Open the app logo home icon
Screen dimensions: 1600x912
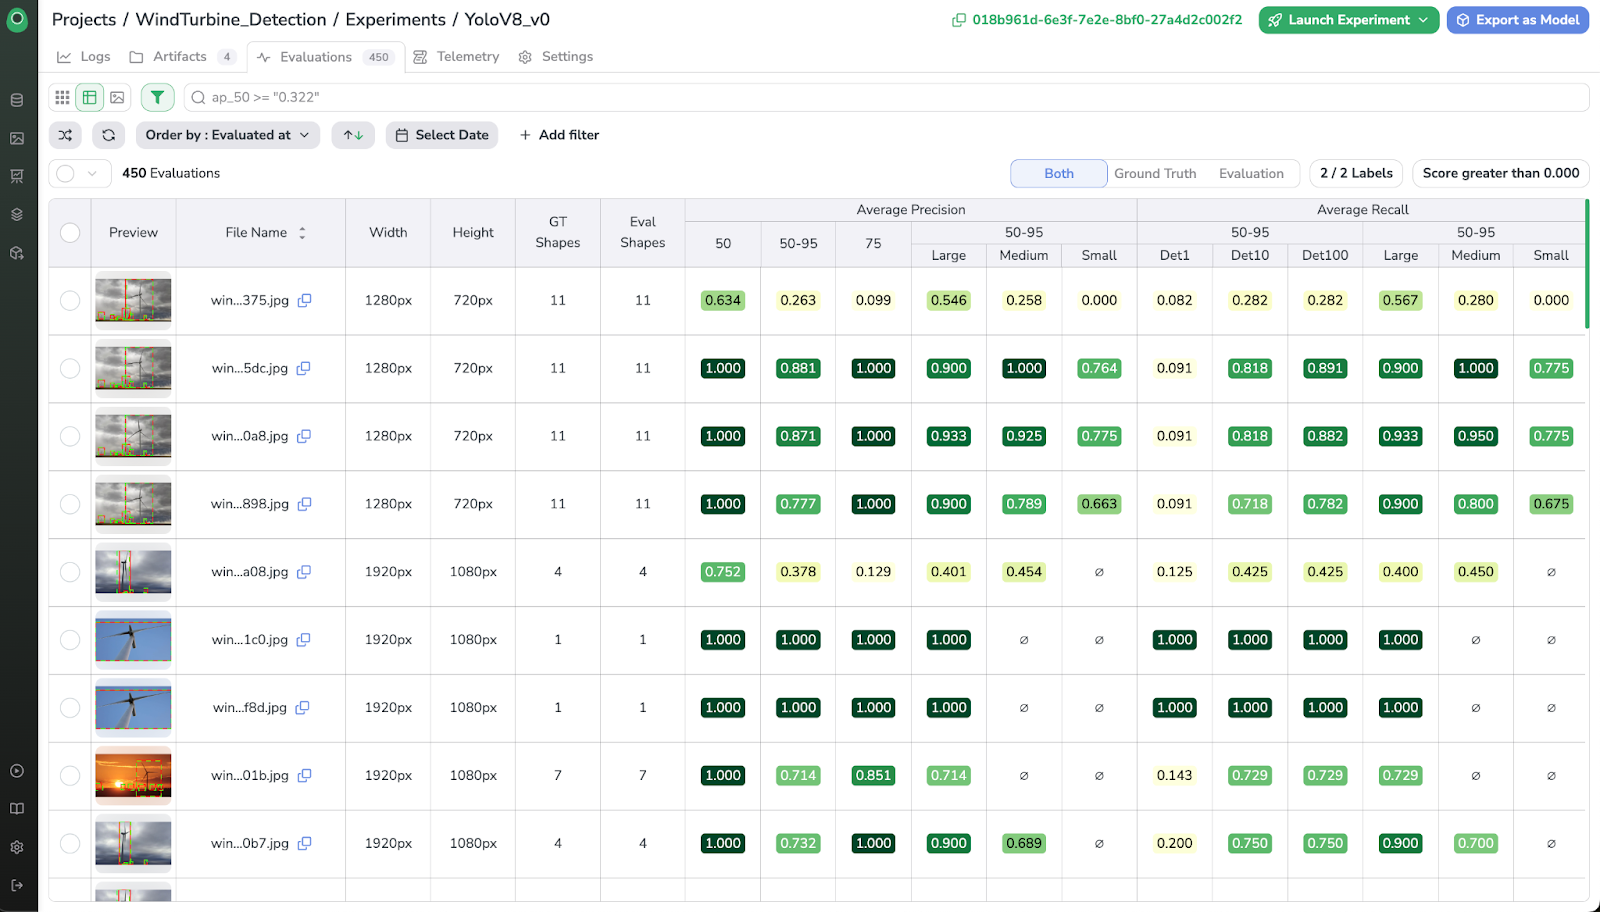click(x=17, y=19)
